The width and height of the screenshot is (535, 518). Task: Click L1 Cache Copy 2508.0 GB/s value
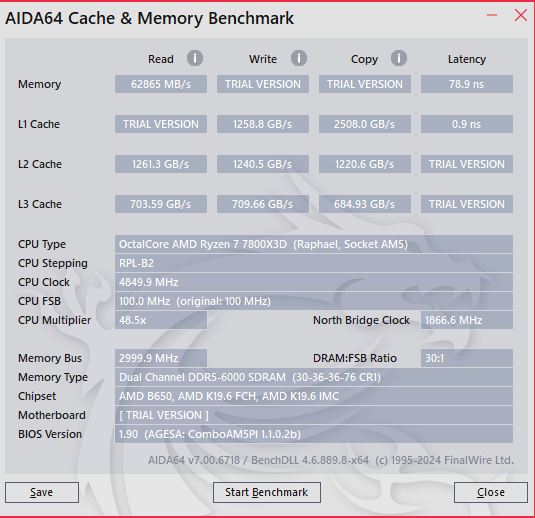tap(365, 124)
